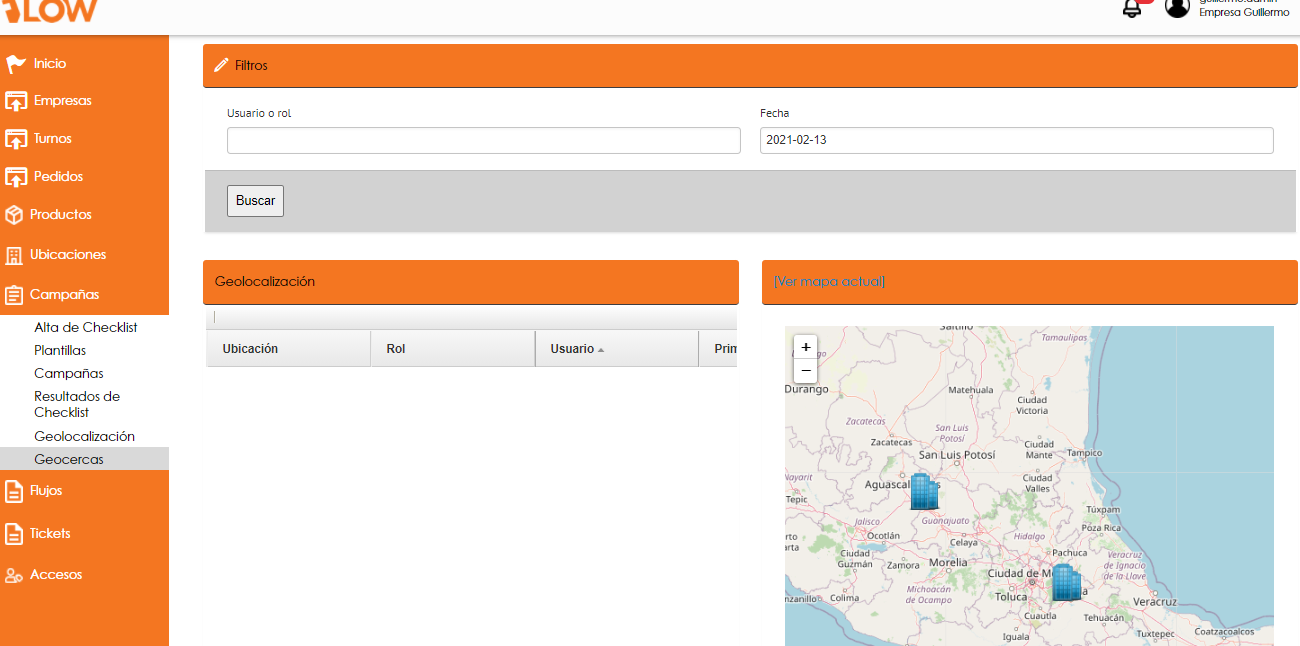Expand the Tickets menu section
Viewport: 1300px width, 646px height.
click(x=50, y=534)
